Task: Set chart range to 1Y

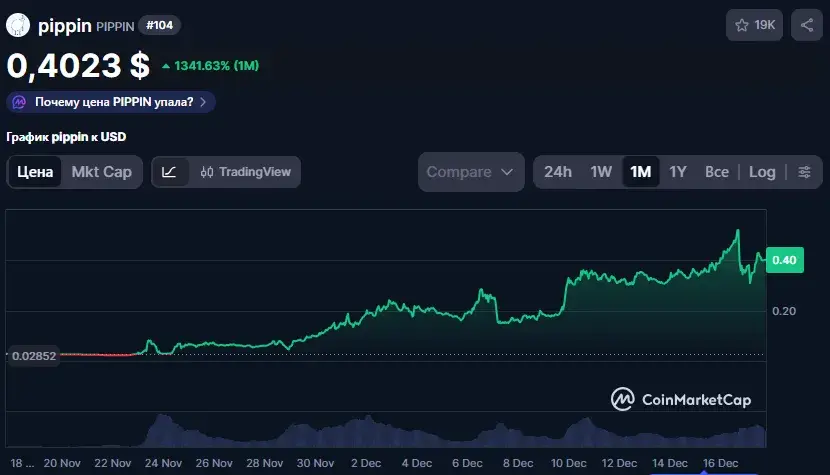Action: coord(678,172)
